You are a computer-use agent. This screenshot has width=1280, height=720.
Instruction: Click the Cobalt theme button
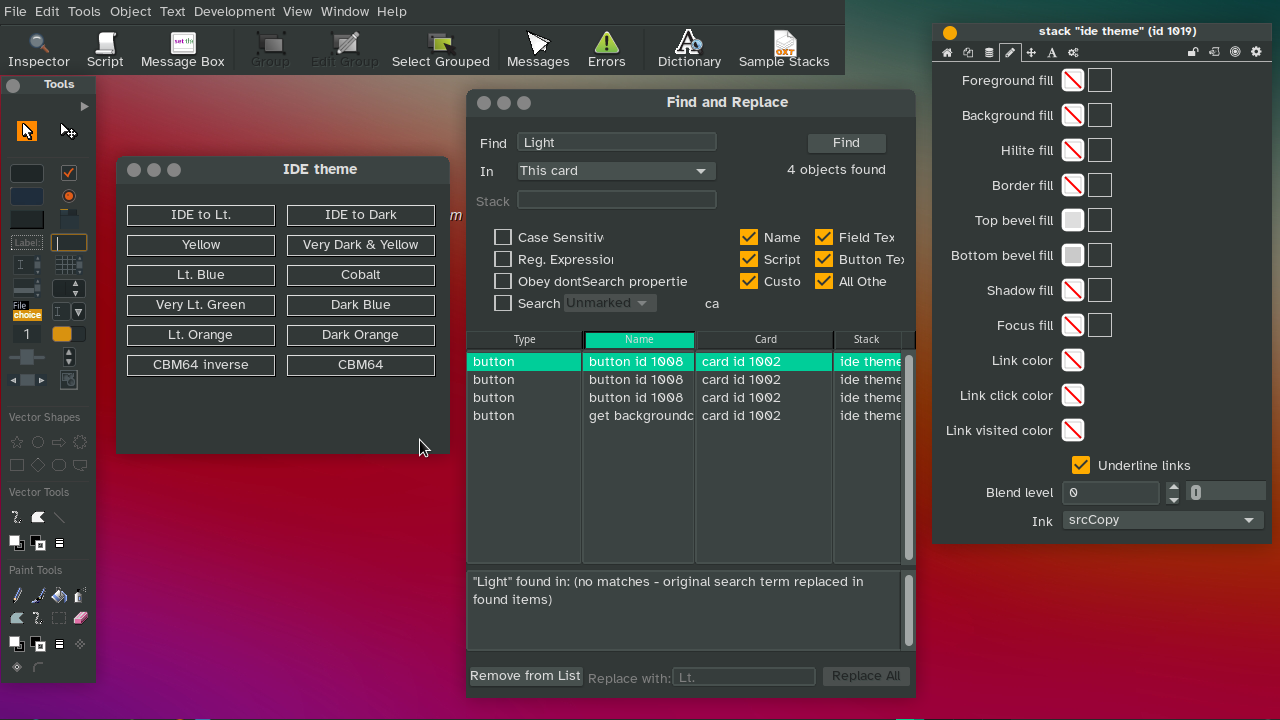pyautogui.click(x=361, y=275)
